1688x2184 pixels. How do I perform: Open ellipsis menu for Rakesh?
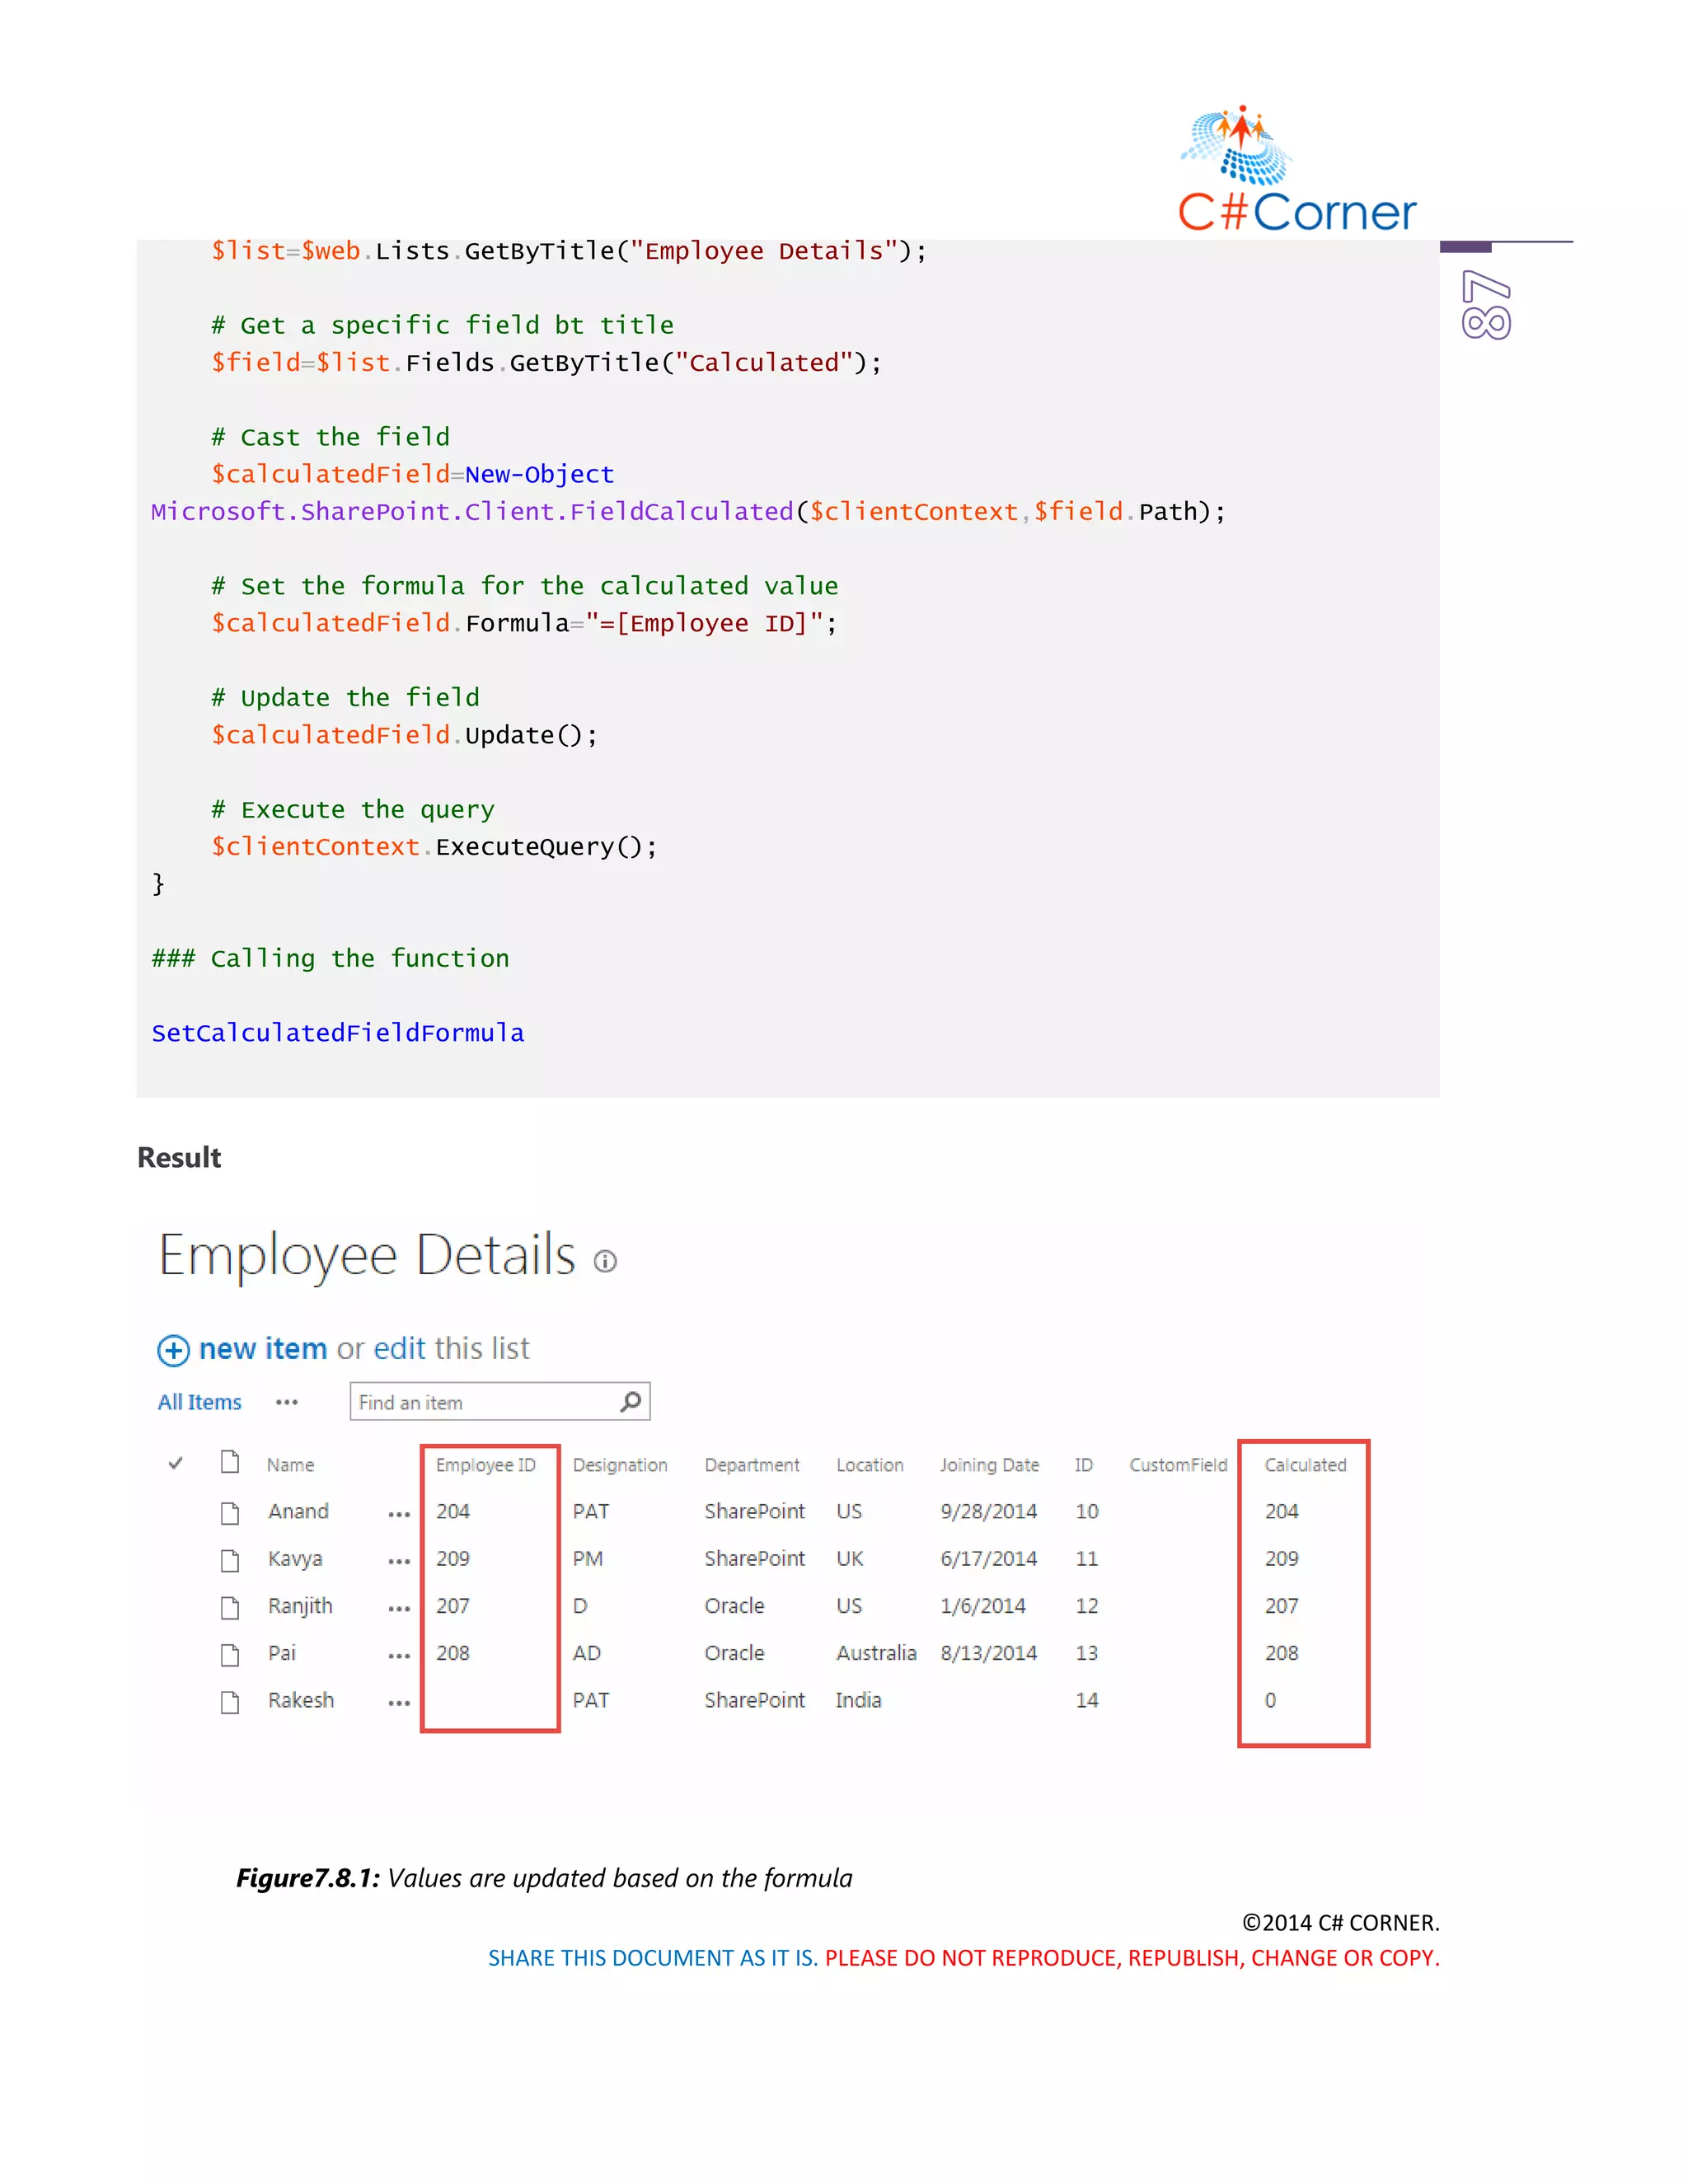tap(399, 1702)
